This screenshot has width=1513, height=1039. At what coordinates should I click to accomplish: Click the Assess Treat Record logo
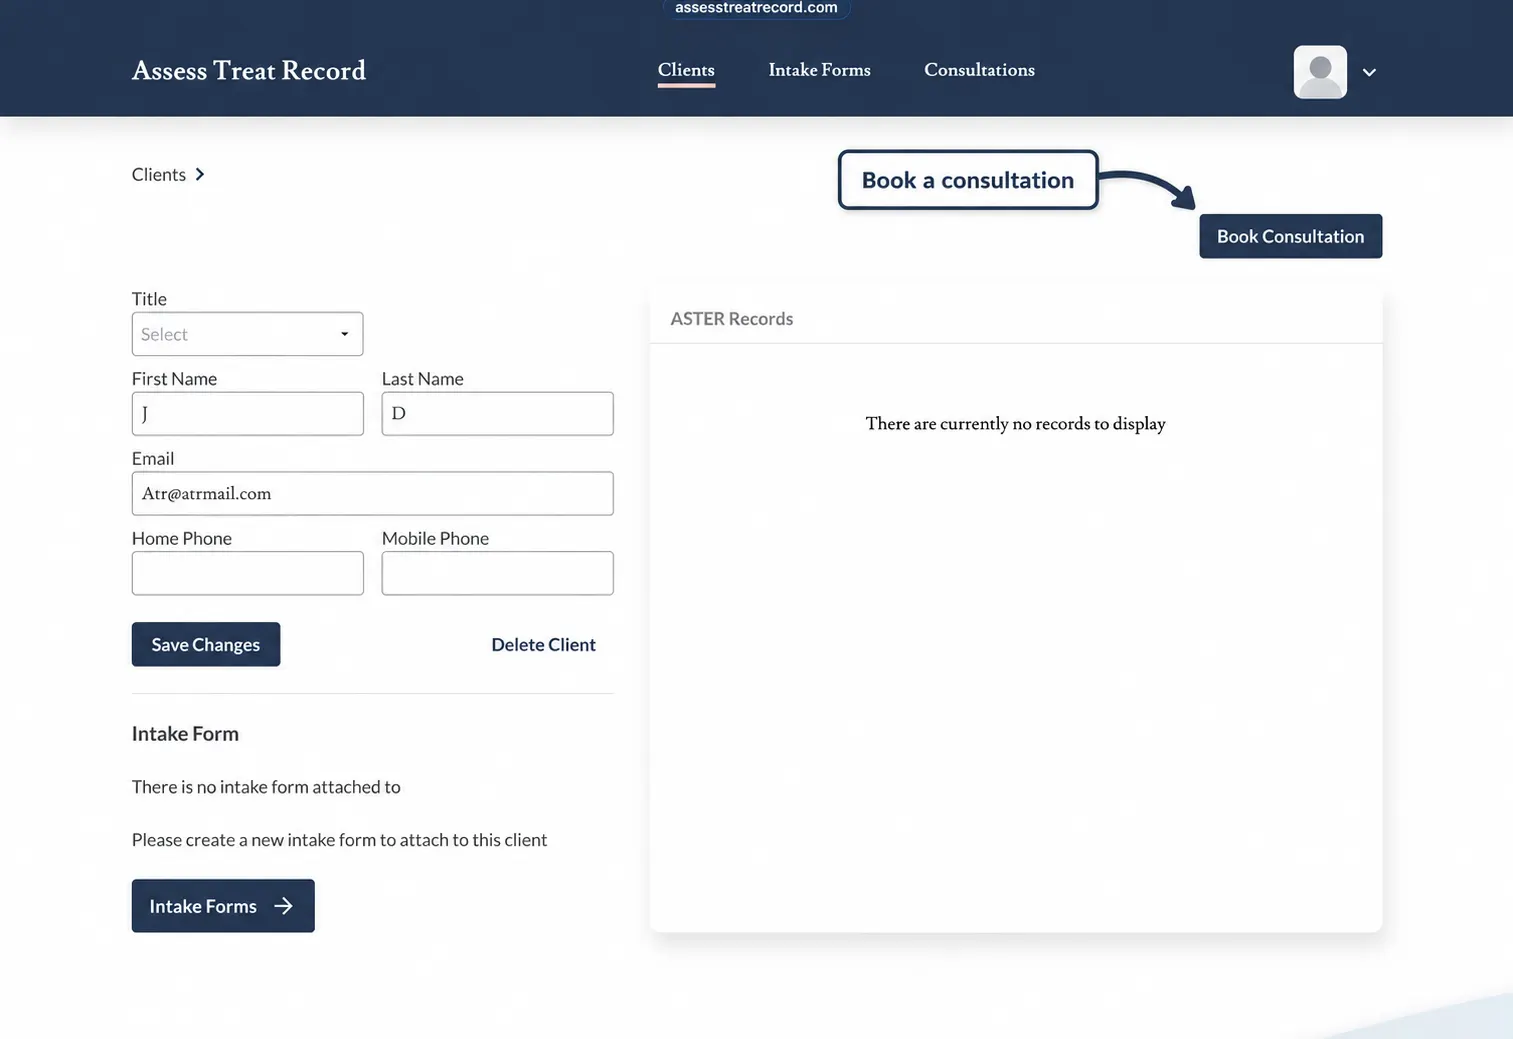point(249,71)
